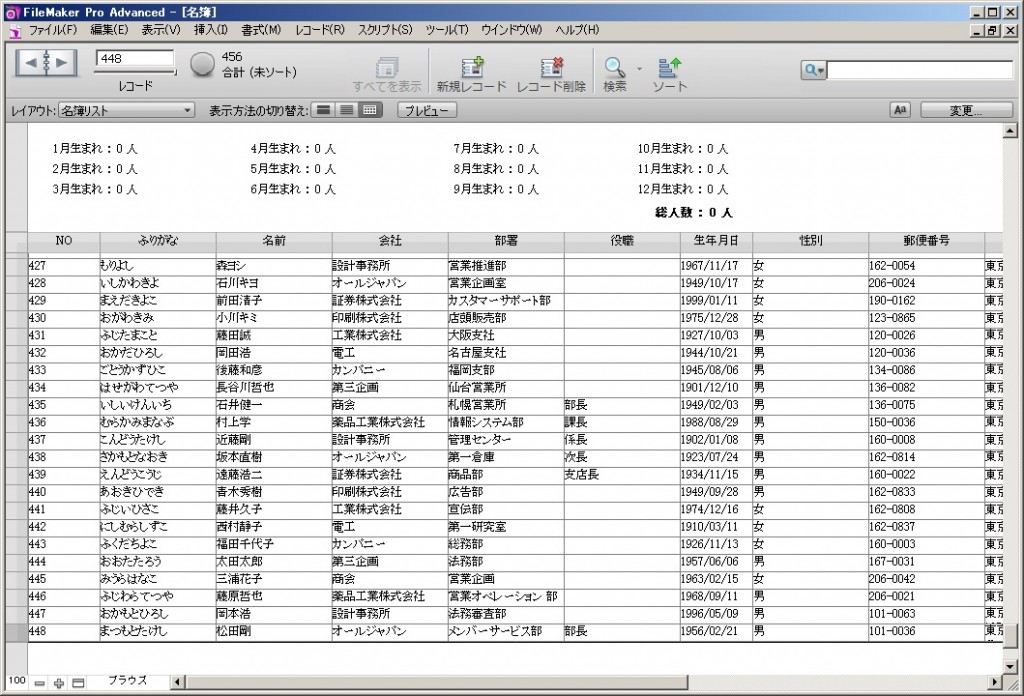Open the レコード menu
The image size is (1024, 696).
coord(318,30)
